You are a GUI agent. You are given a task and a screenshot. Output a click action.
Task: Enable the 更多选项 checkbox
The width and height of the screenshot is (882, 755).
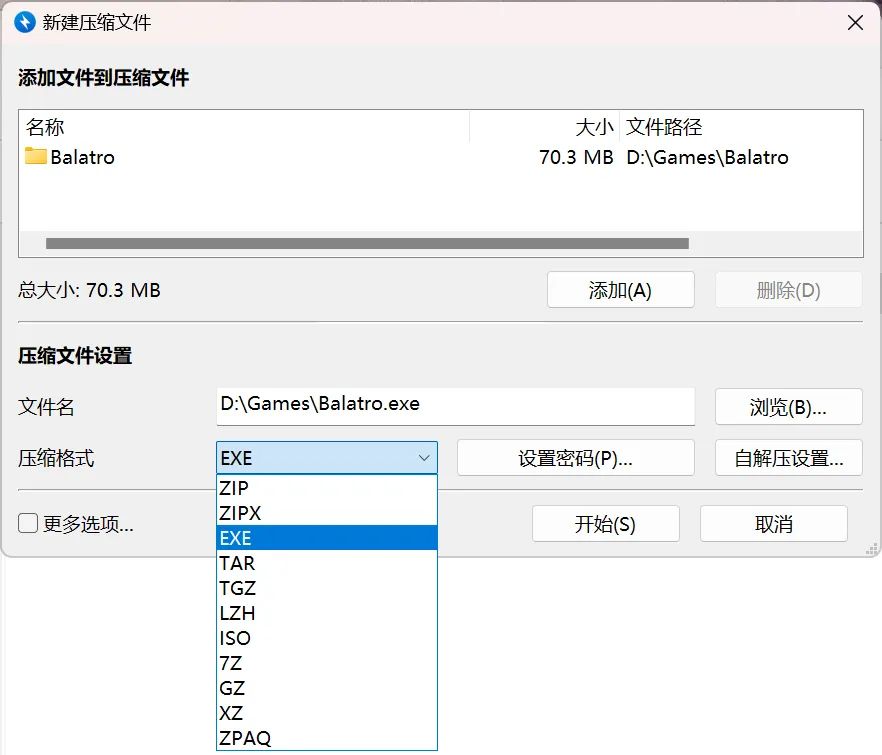click(x=28, y=523)
